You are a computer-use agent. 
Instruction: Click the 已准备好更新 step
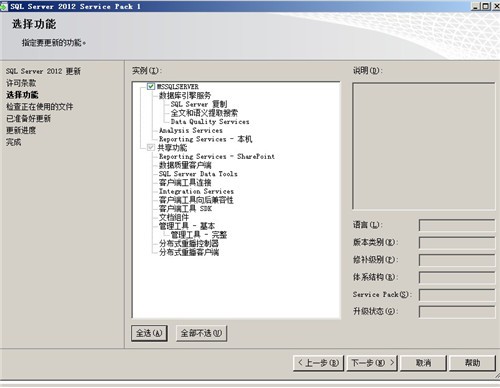(28, 119)
